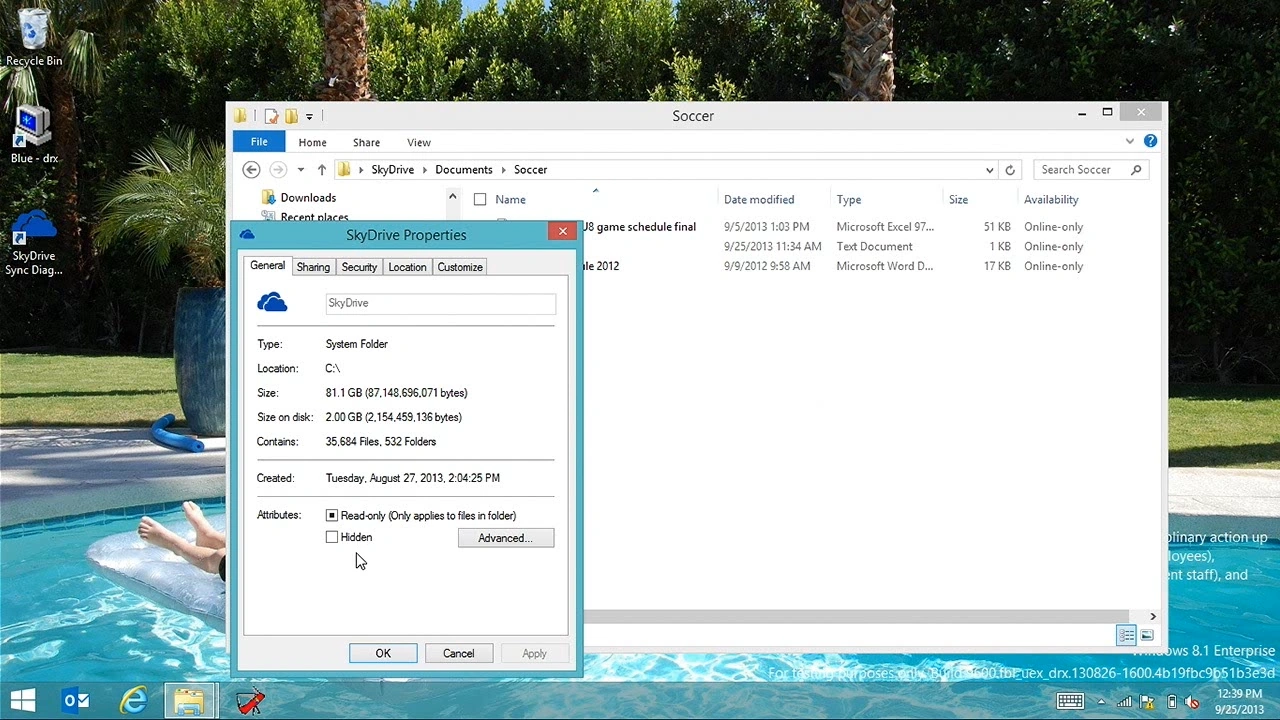Viewport: 1280px width, 720px height.
Task: Go back in the Soccer Explorer window
Action: pos(251,170)
